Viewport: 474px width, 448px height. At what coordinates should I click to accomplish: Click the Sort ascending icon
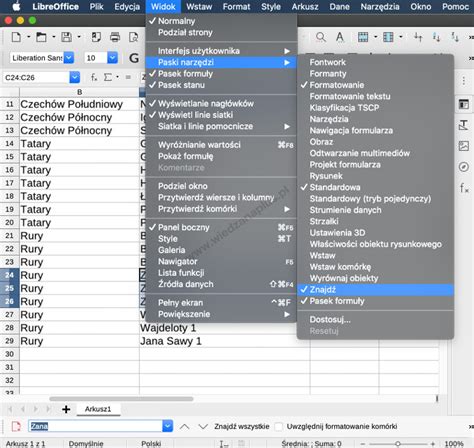[436, 37]
